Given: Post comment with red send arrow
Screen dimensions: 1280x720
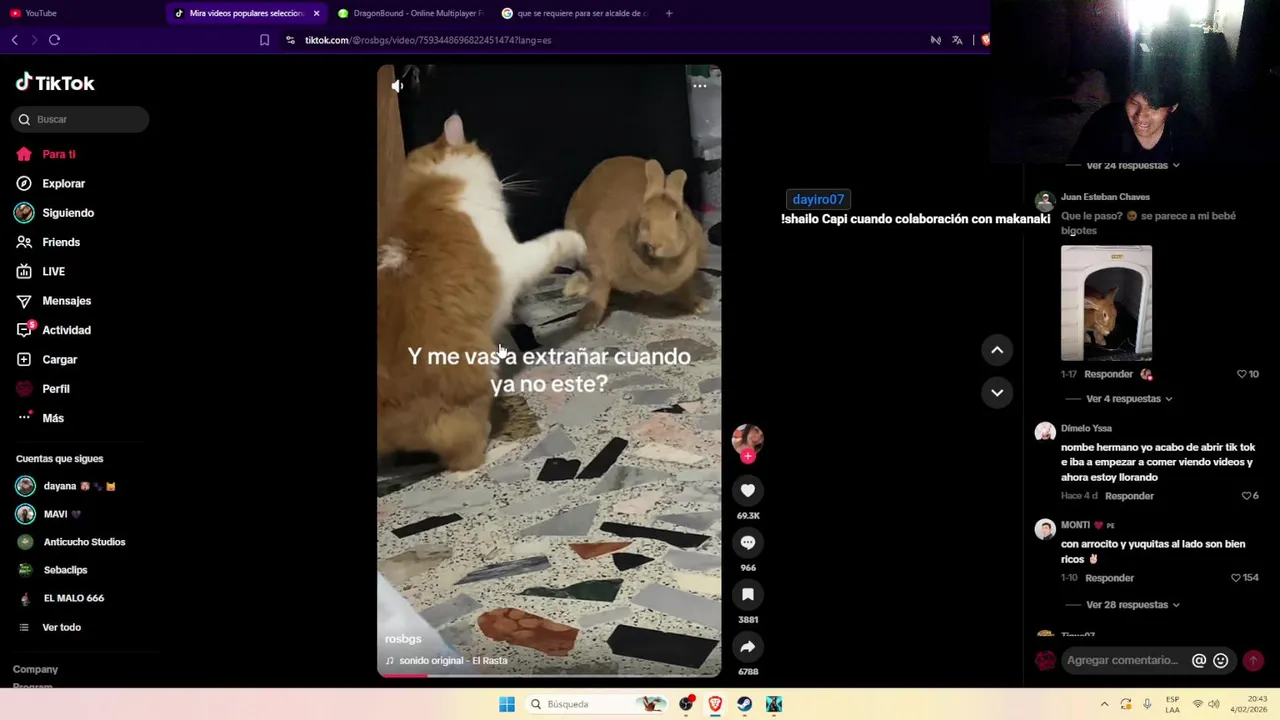Looking at the screenshot, I should pyautogui.click(x=1253, y=660).
